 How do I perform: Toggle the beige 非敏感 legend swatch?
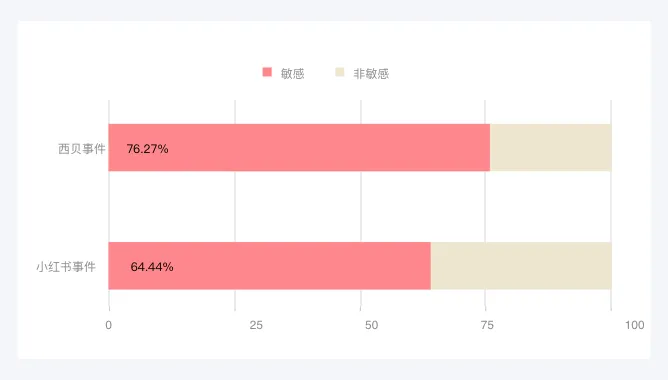(x=340, y=72)
